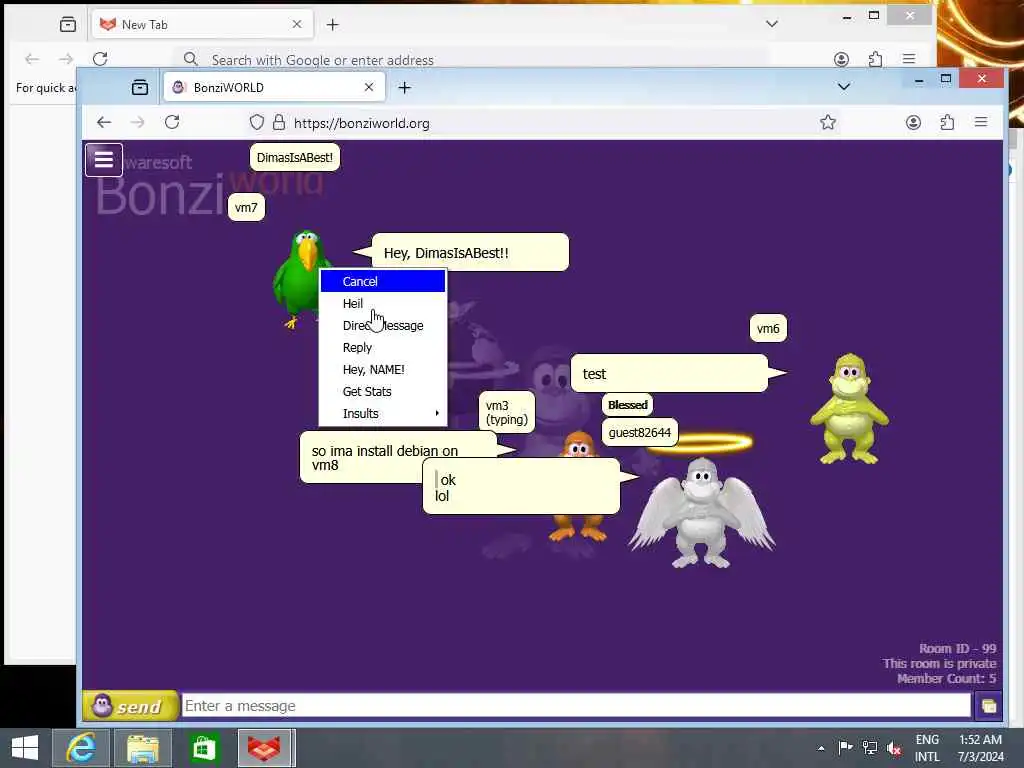Click the padlock site security icon

[x=279, y=123]
